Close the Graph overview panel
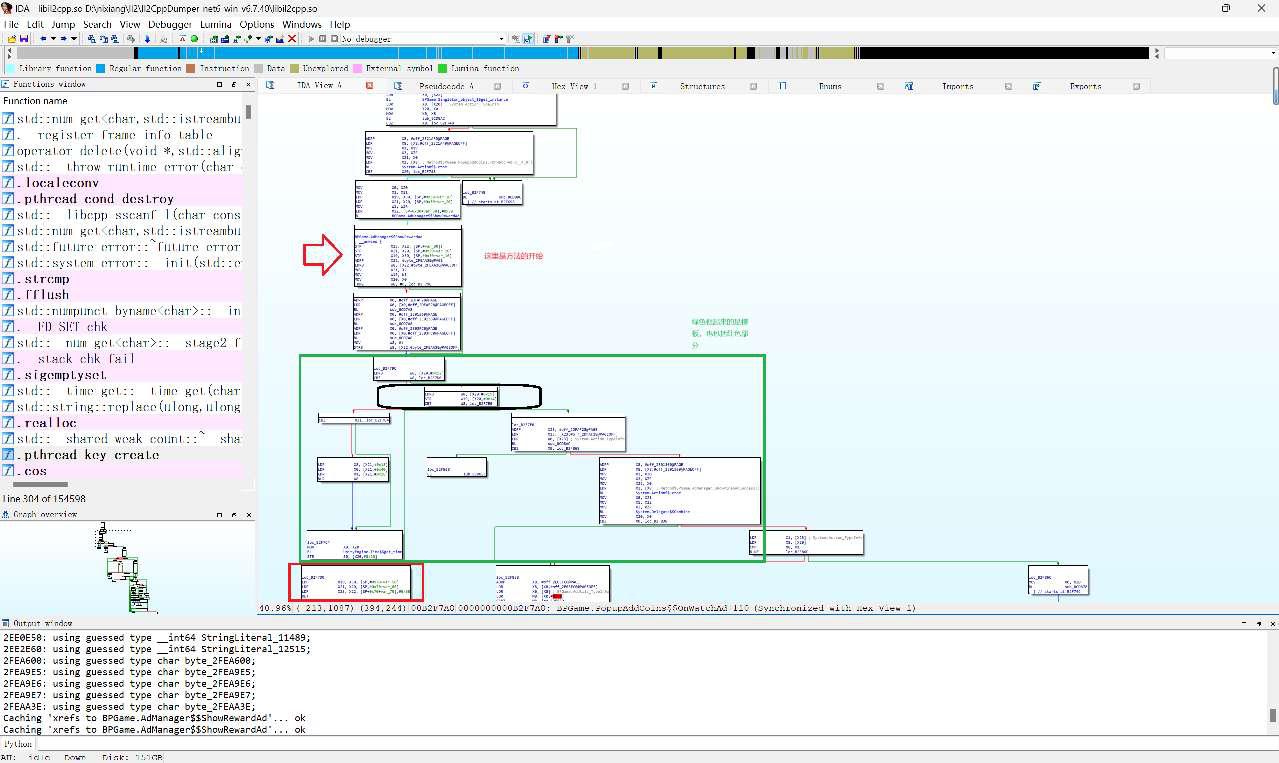Screen dimensions: 1279x763 click(247, 514)
